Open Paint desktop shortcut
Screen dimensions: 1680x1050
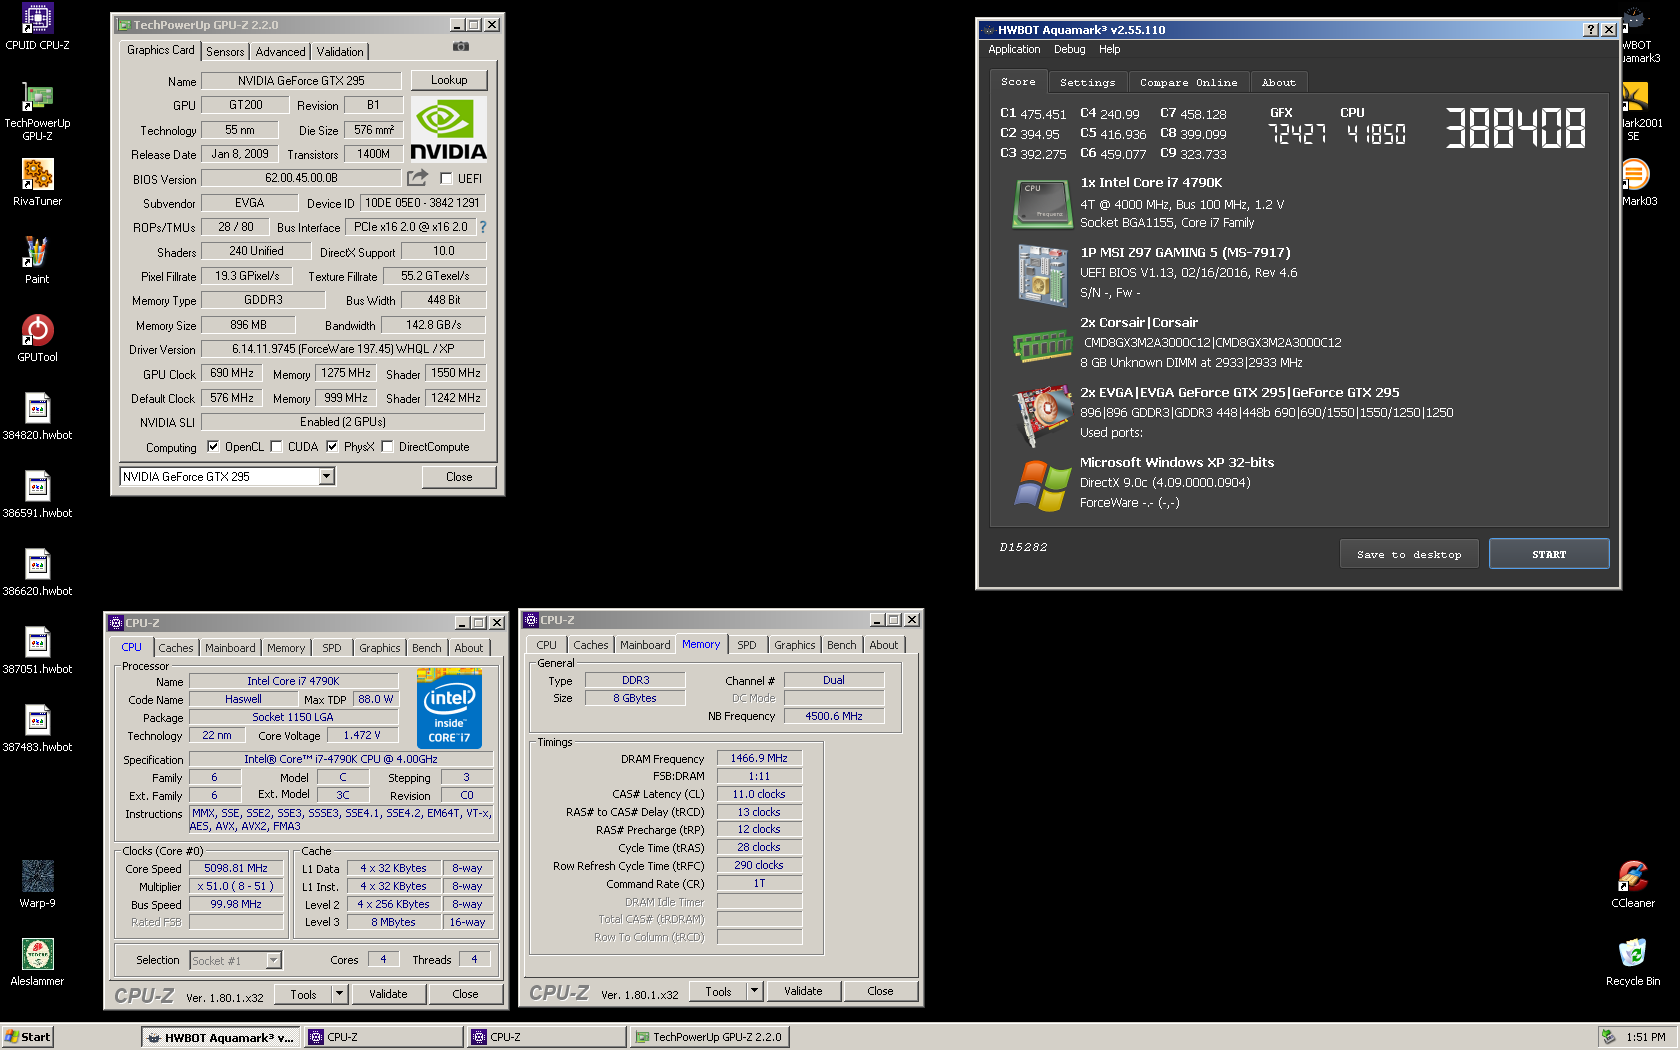click(x=37, y=260)
